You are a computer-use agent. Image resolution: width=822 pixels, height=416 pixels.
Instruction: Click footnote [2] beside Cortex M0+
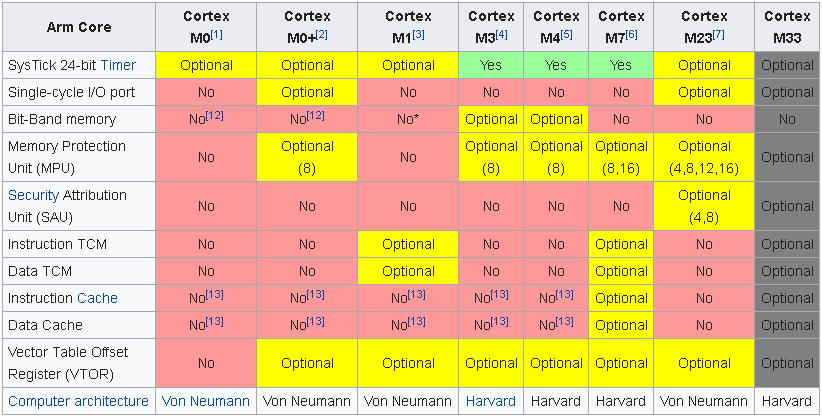click(321, 35)
